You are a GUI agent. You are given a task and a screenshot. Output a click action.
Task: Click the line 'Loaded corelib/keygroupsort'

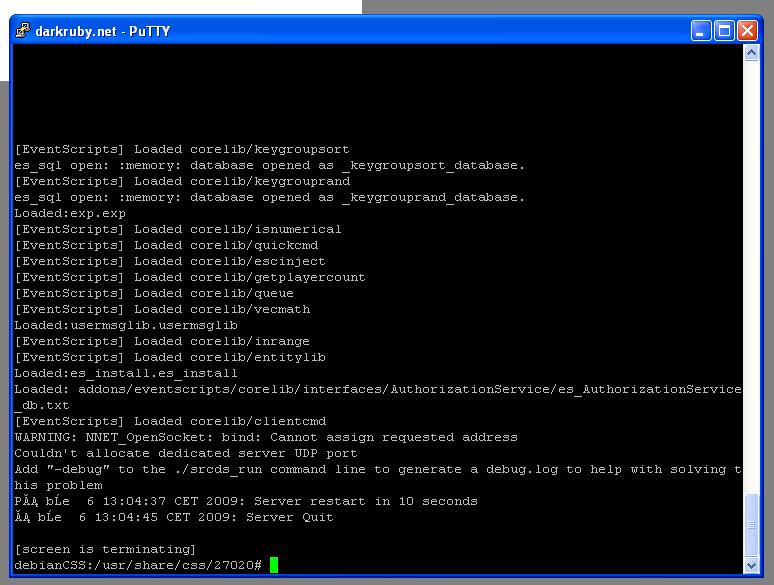(182, 149)
